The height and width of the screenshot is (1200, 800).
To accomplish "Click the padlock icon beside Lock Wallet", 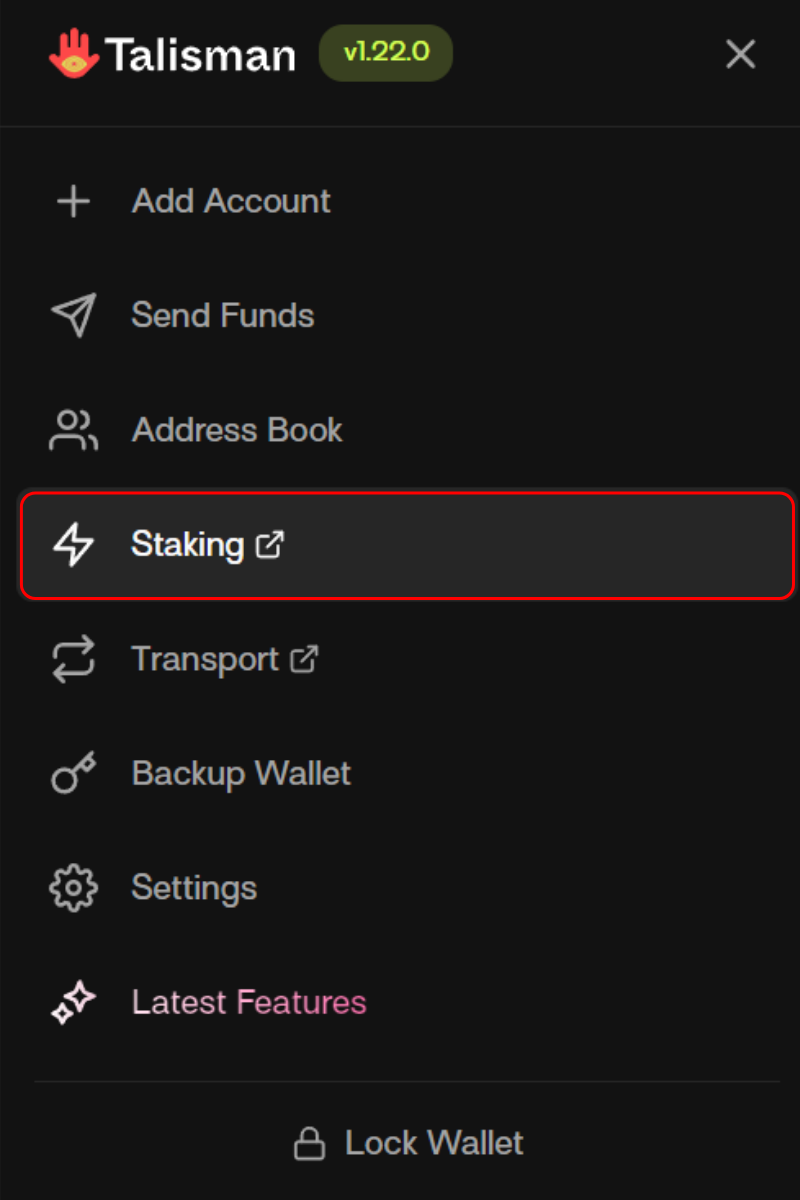I will click(309, 1143).
